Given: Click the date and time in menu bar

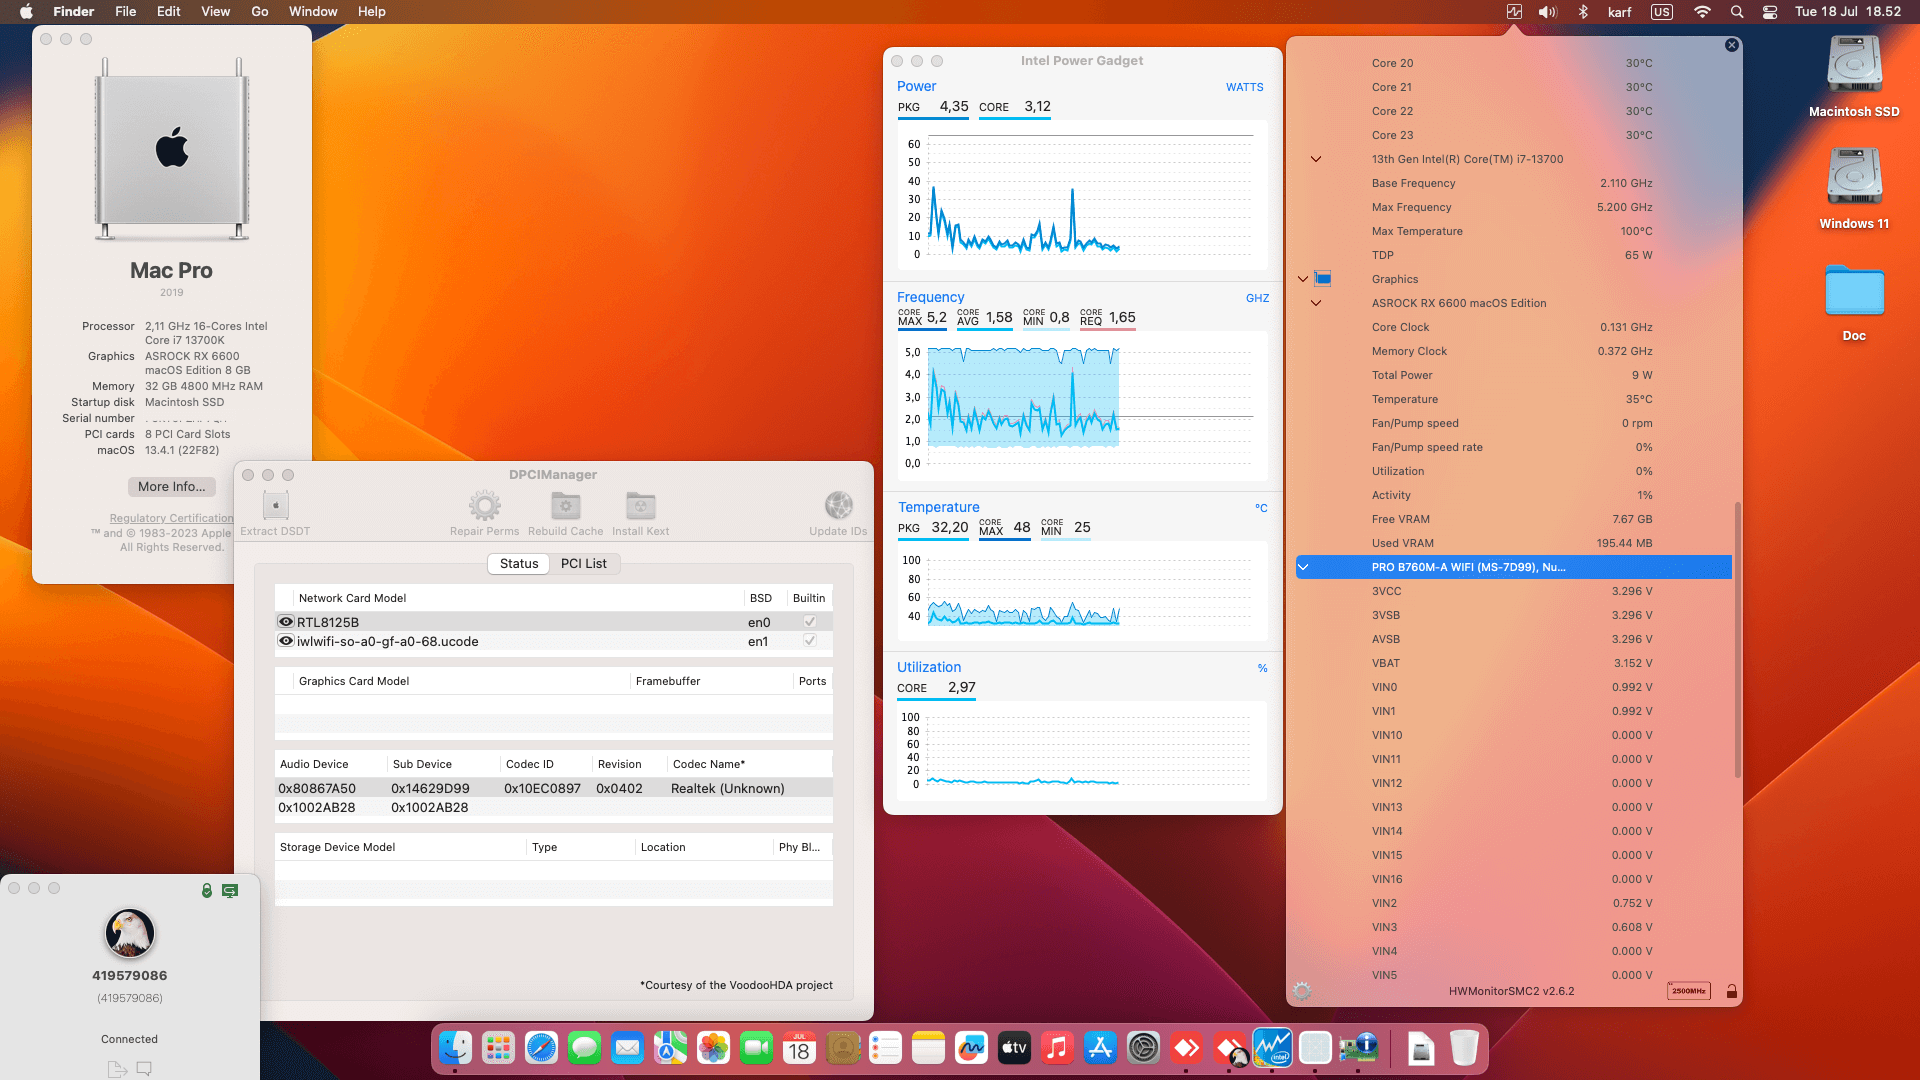Looking at the screenshot, I should click(x=1848, y=12).
